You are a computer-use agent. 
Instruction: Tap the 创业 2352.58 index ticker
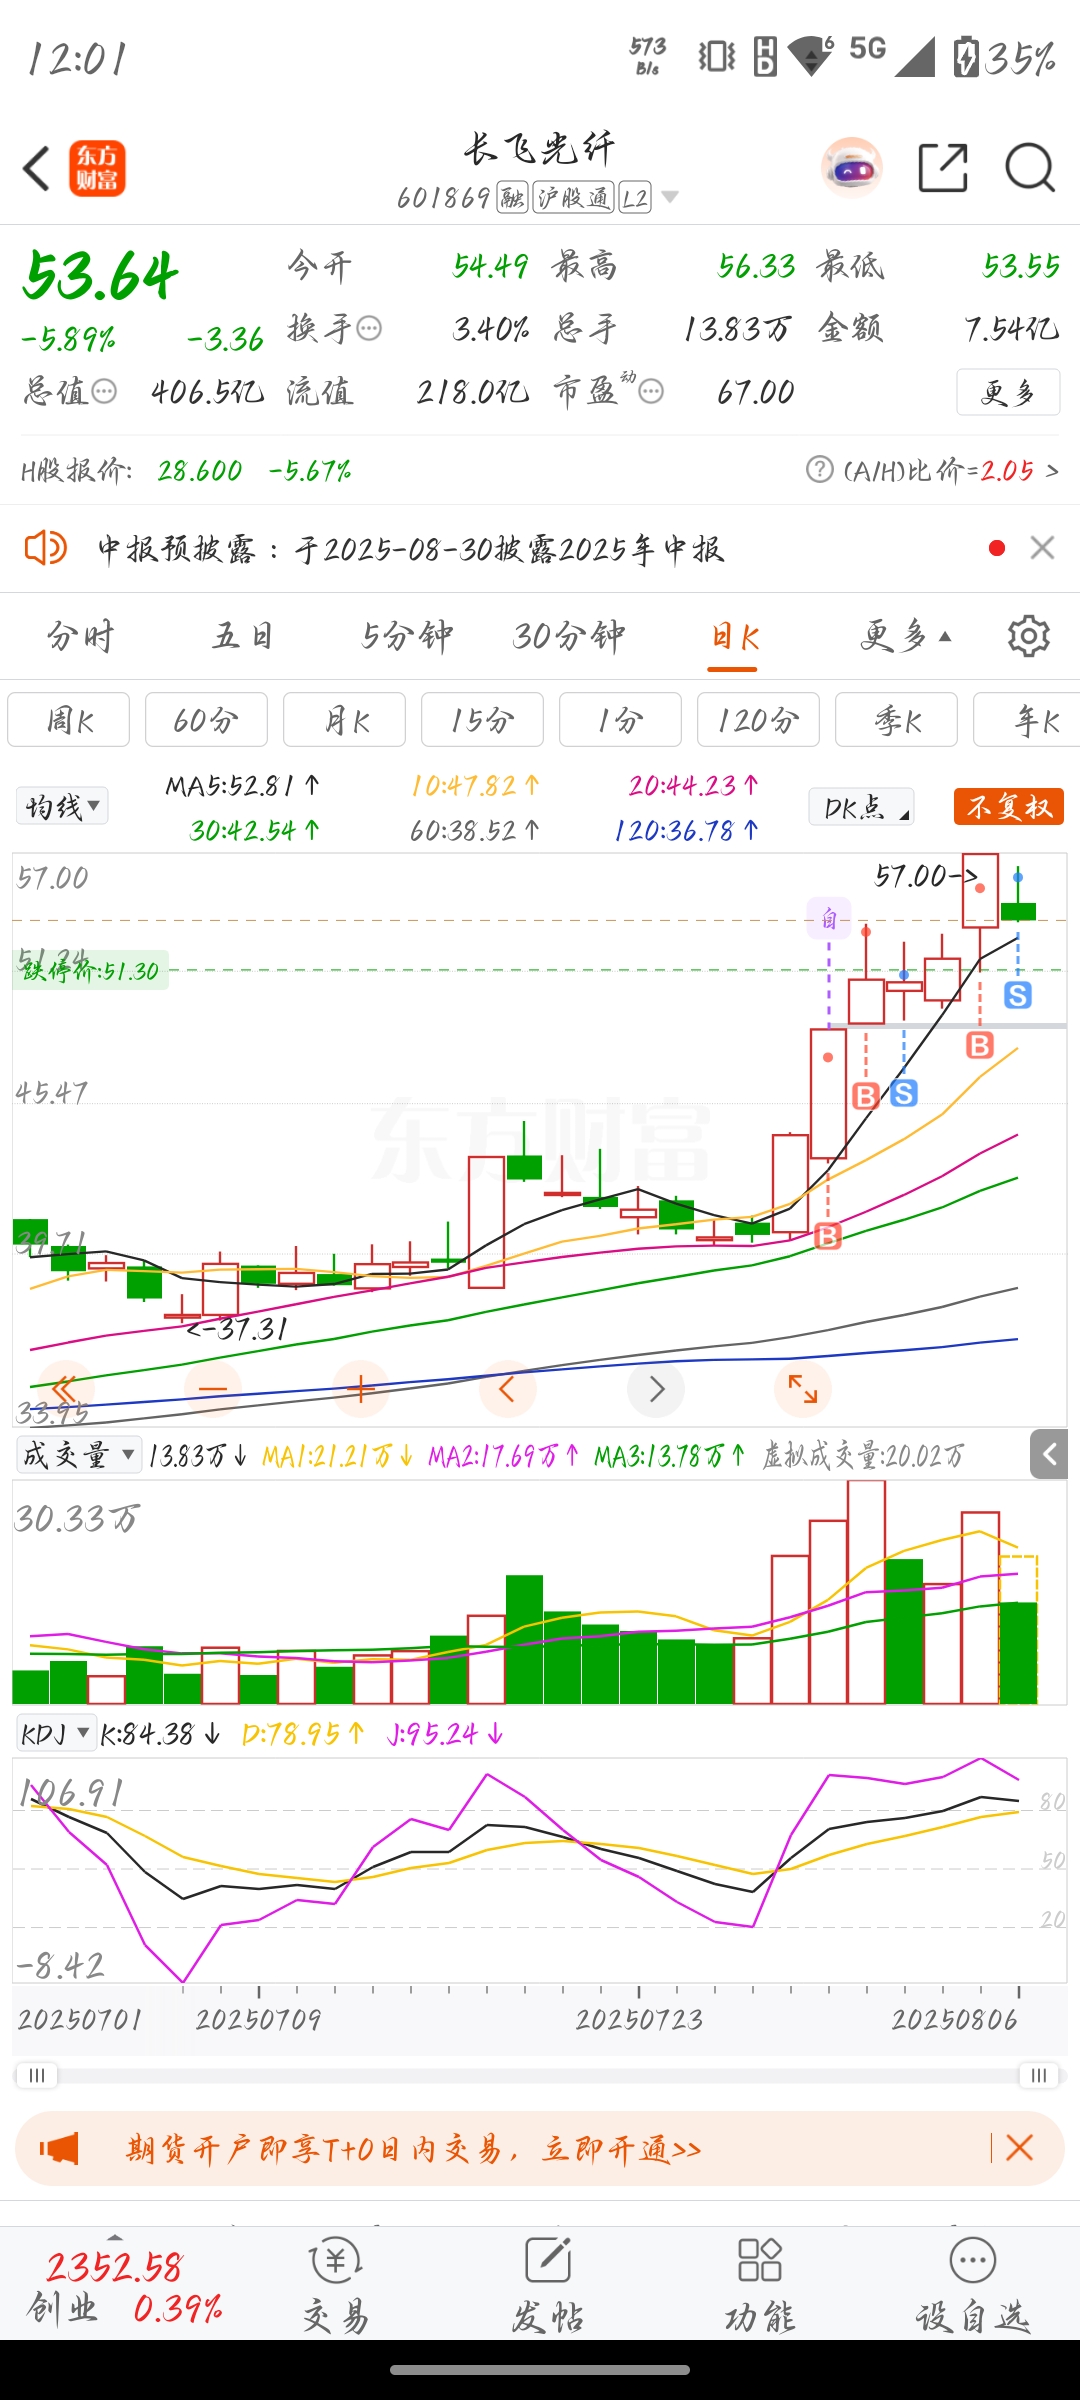coord(124,2288)
